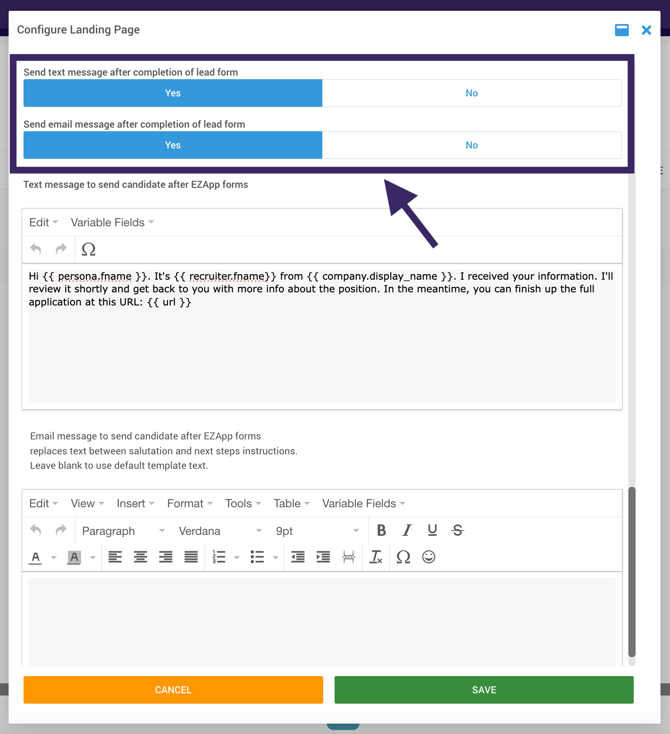This screenshot has height=734, width=670.
Task: Insert special character in text message editor
Action: (x=89, y=249)
